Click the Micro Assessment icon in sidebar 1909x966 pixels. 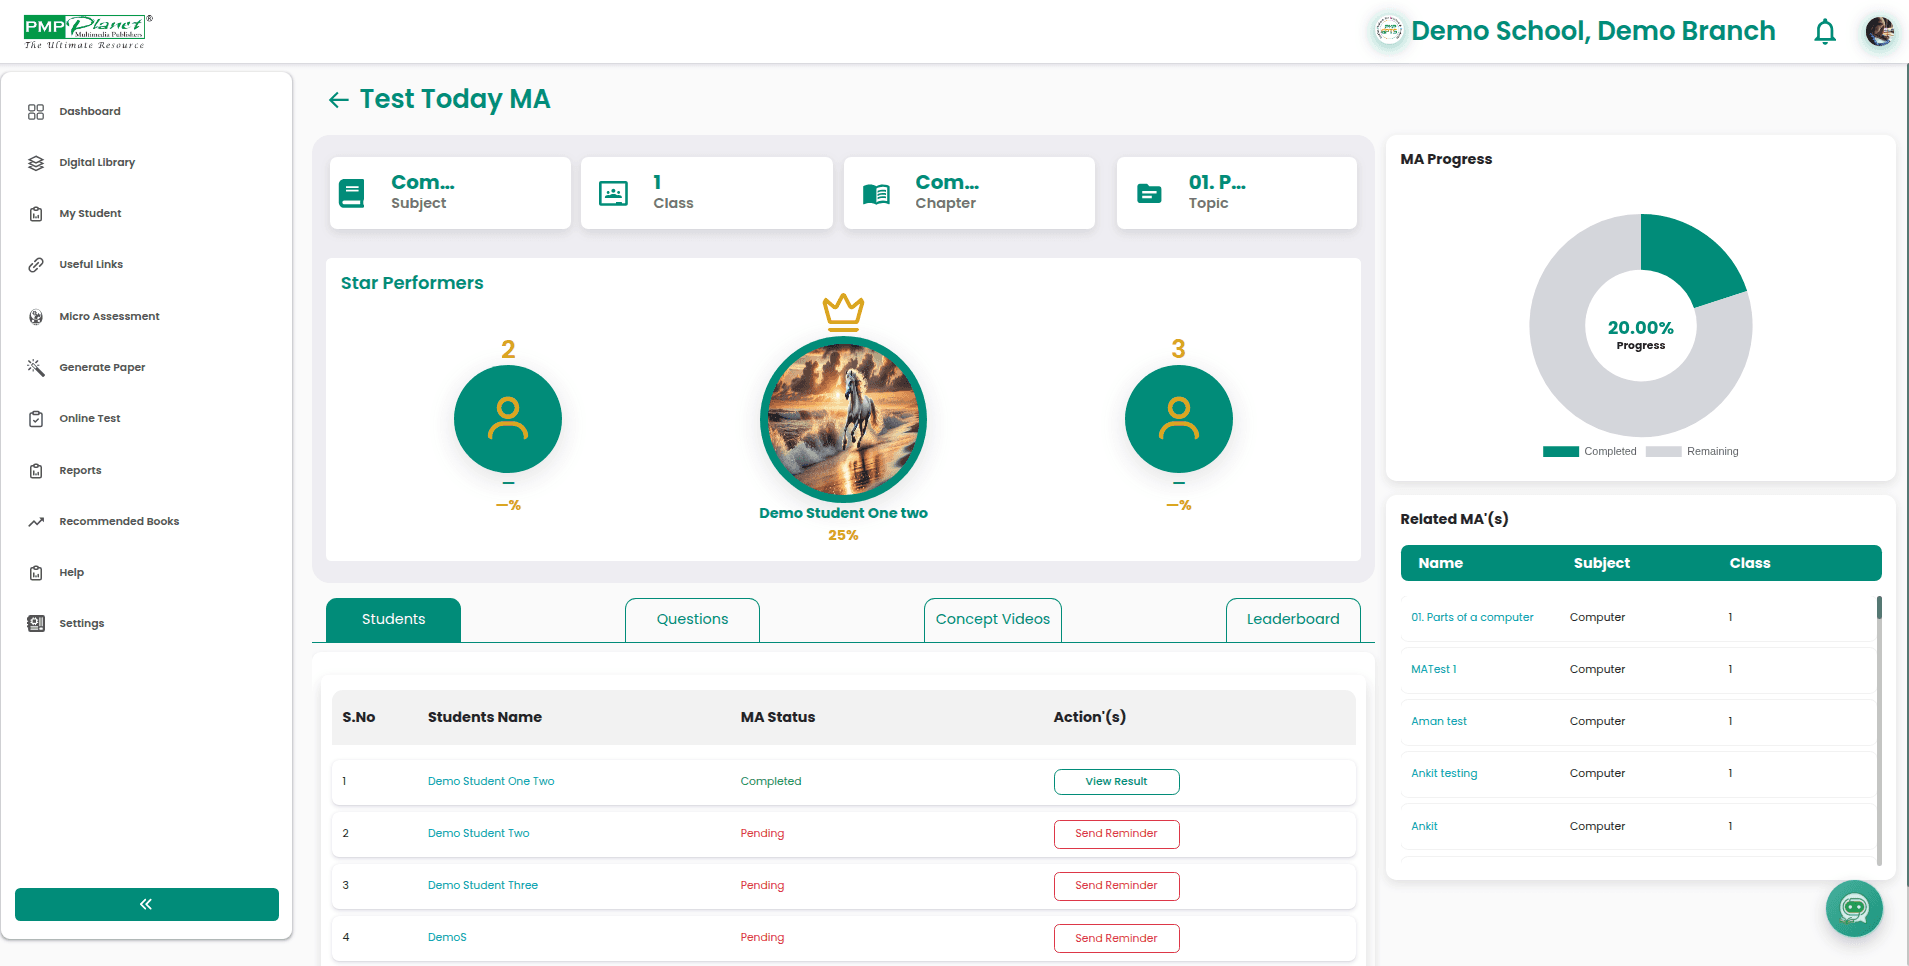tap(36, 317)
